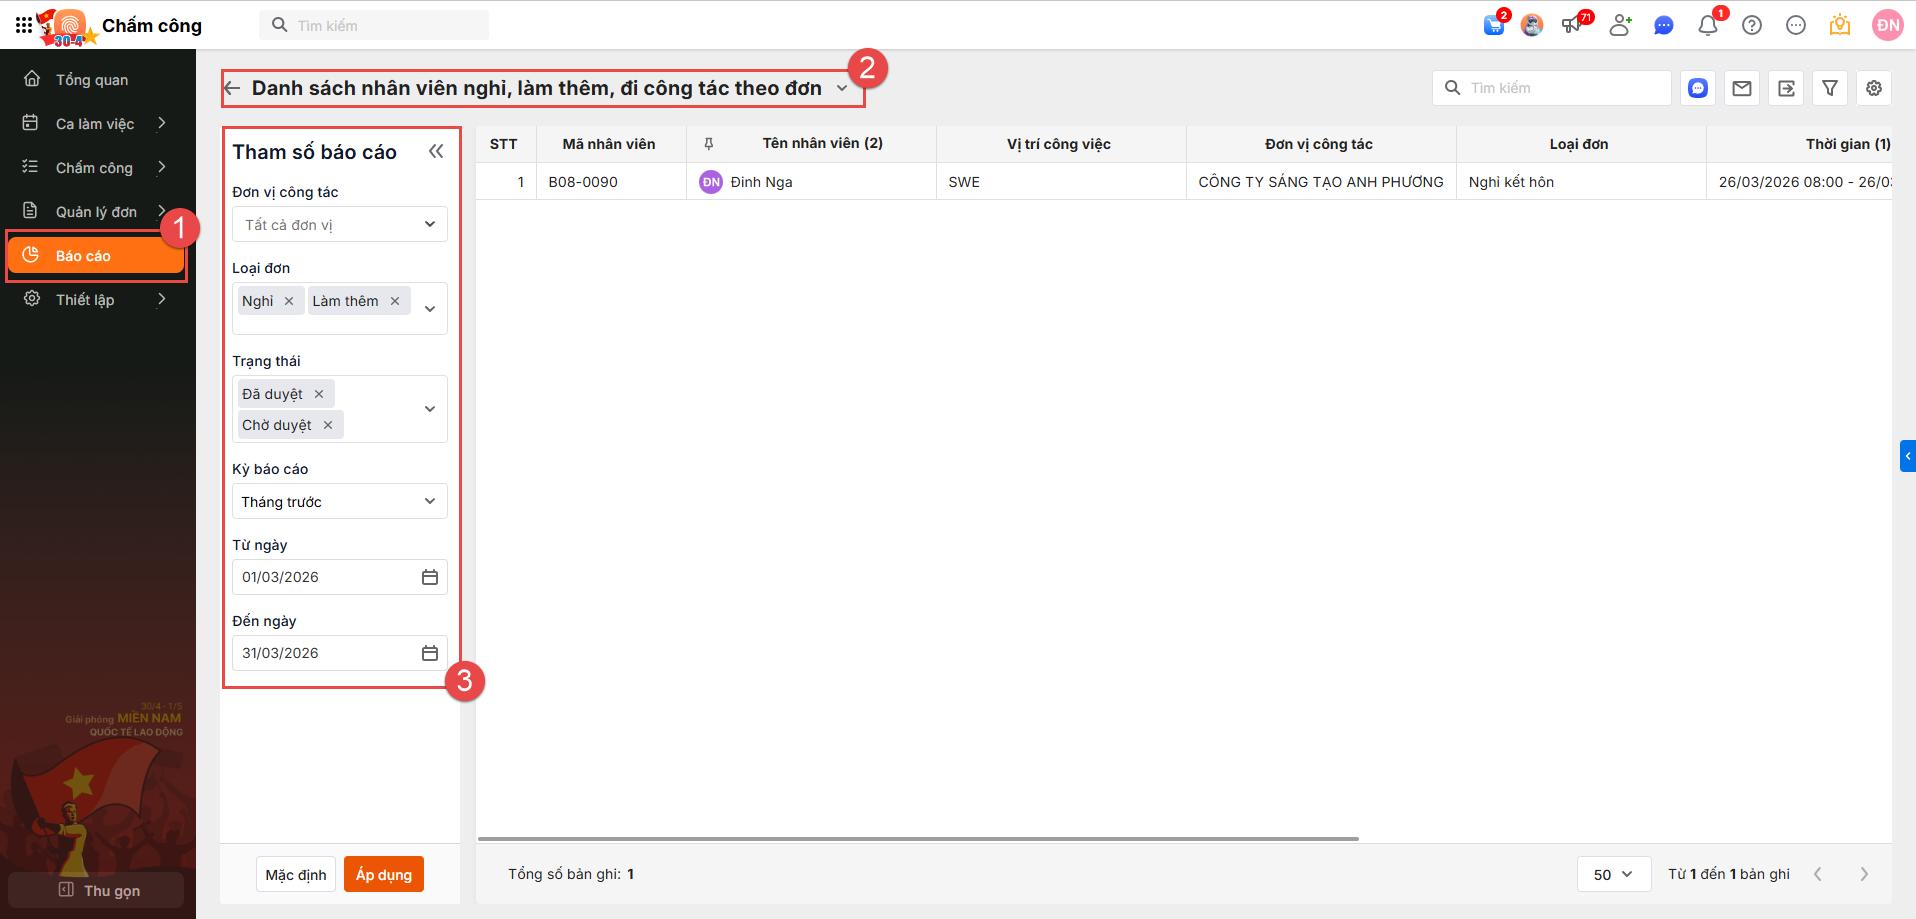Click the blue chat icon in report toolbar

click(x=1698, y=88)
